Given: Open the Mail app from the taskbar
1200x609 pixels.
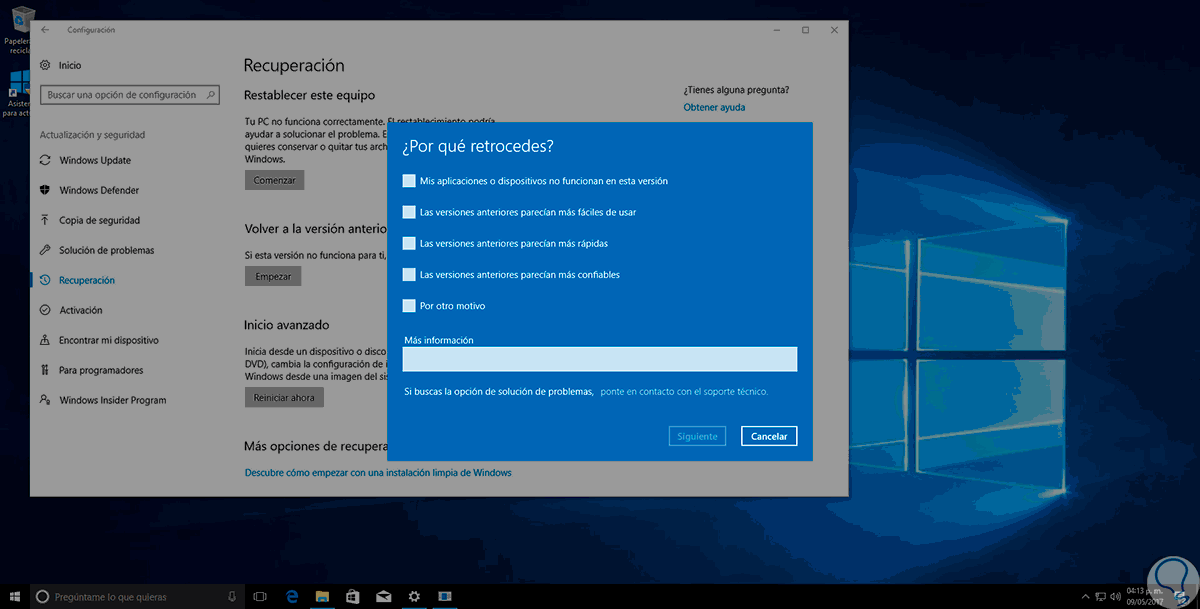Looking at the screenshot, I should 384,596.
